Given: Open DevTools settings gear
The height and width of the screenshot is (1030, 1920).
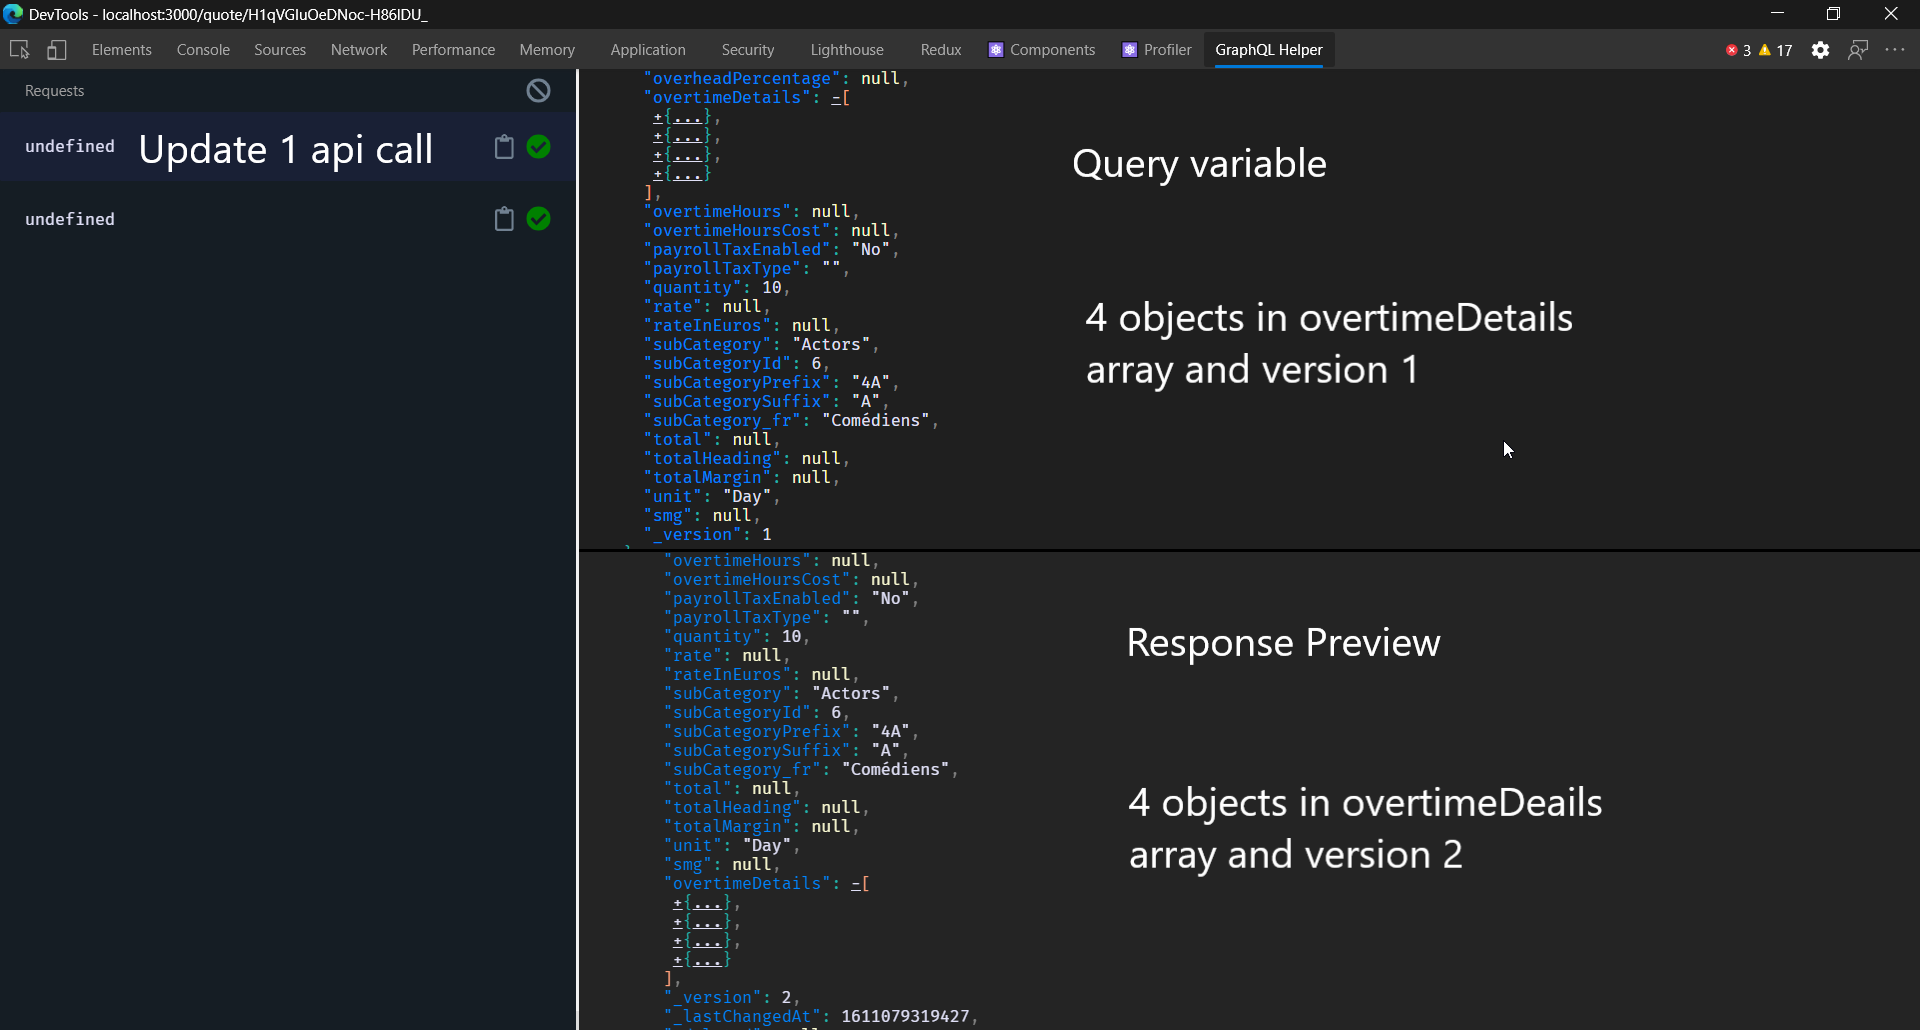Looking at the screenshot, I should [1821, 49].
